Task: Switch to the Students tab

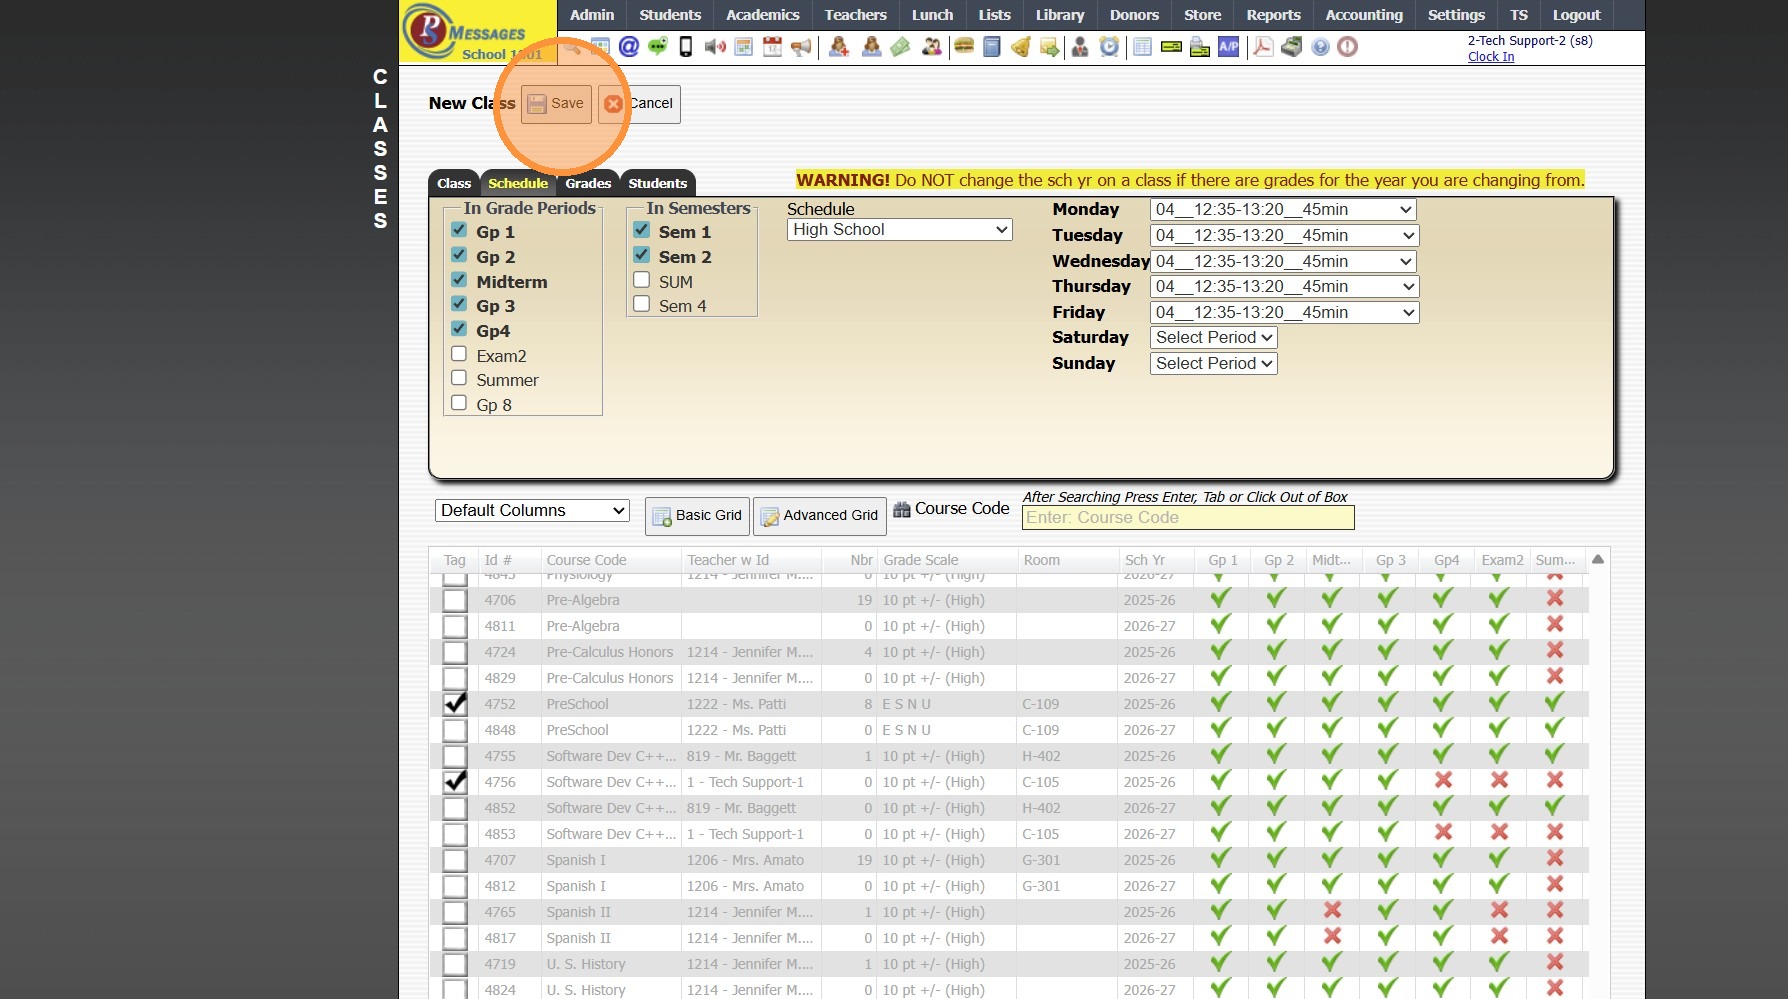Action: 657,183
